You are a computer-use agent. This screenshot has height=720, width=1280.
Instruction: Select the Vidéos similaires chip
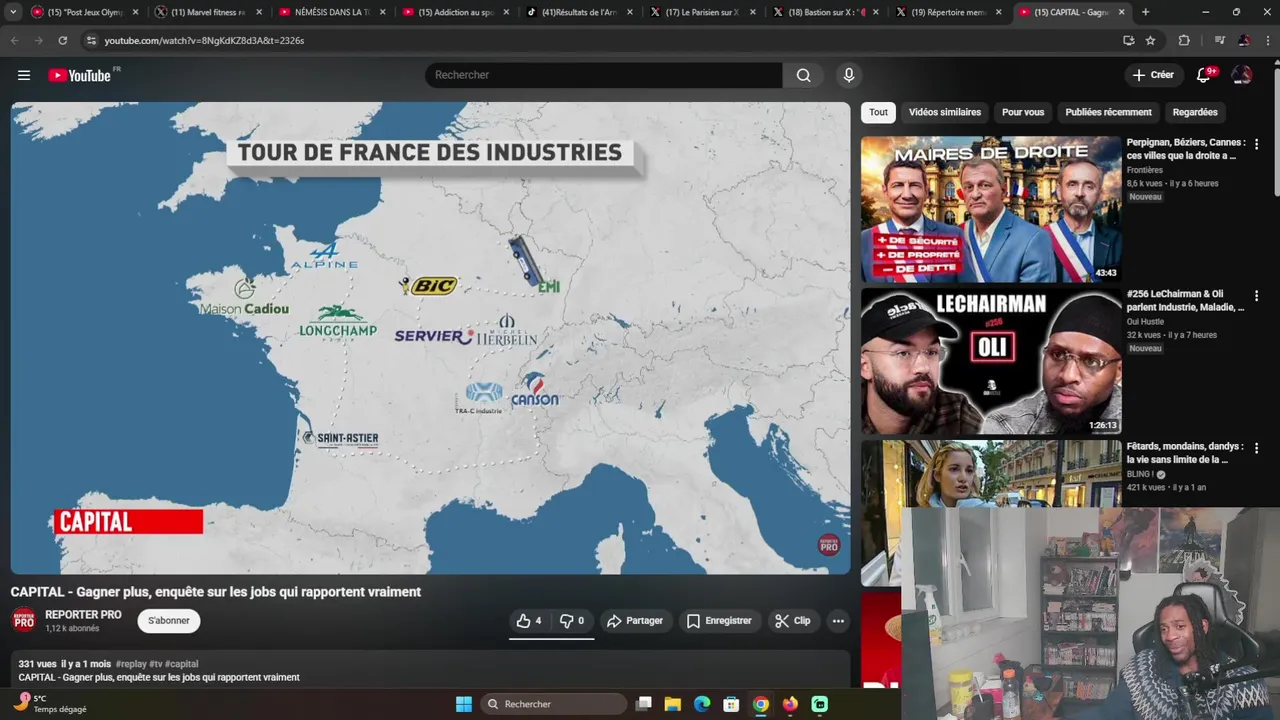(x=945, y=112)
